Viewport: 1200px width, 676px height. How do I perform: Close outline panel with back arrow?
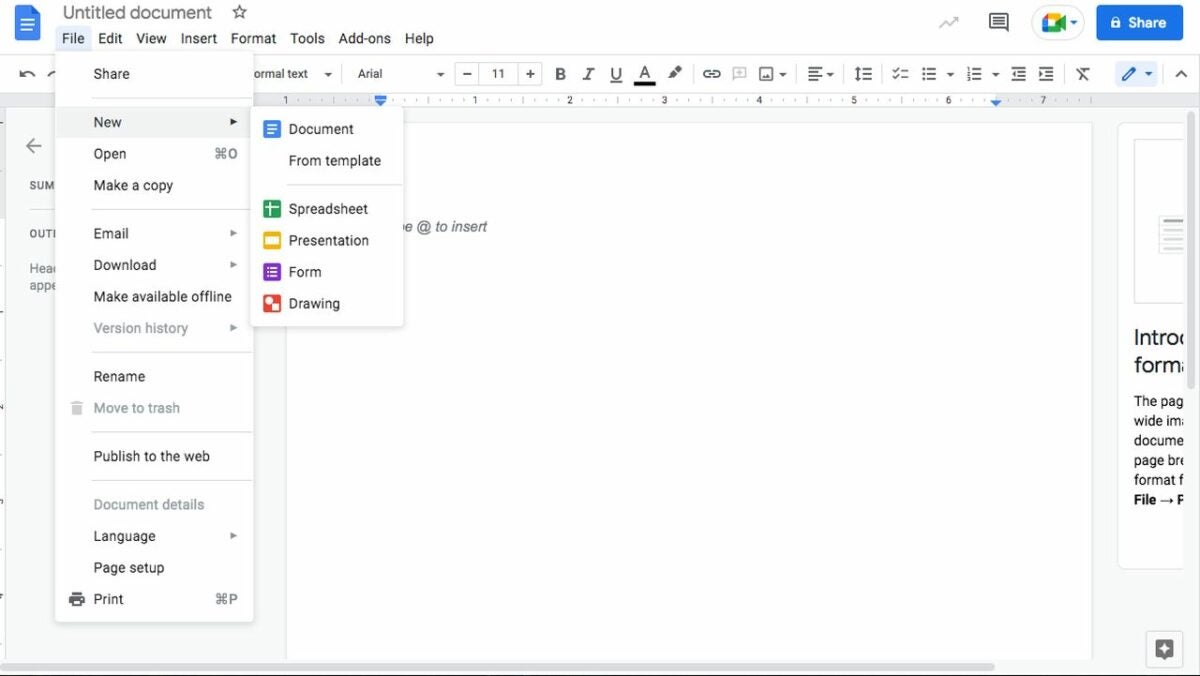(34, 146)
